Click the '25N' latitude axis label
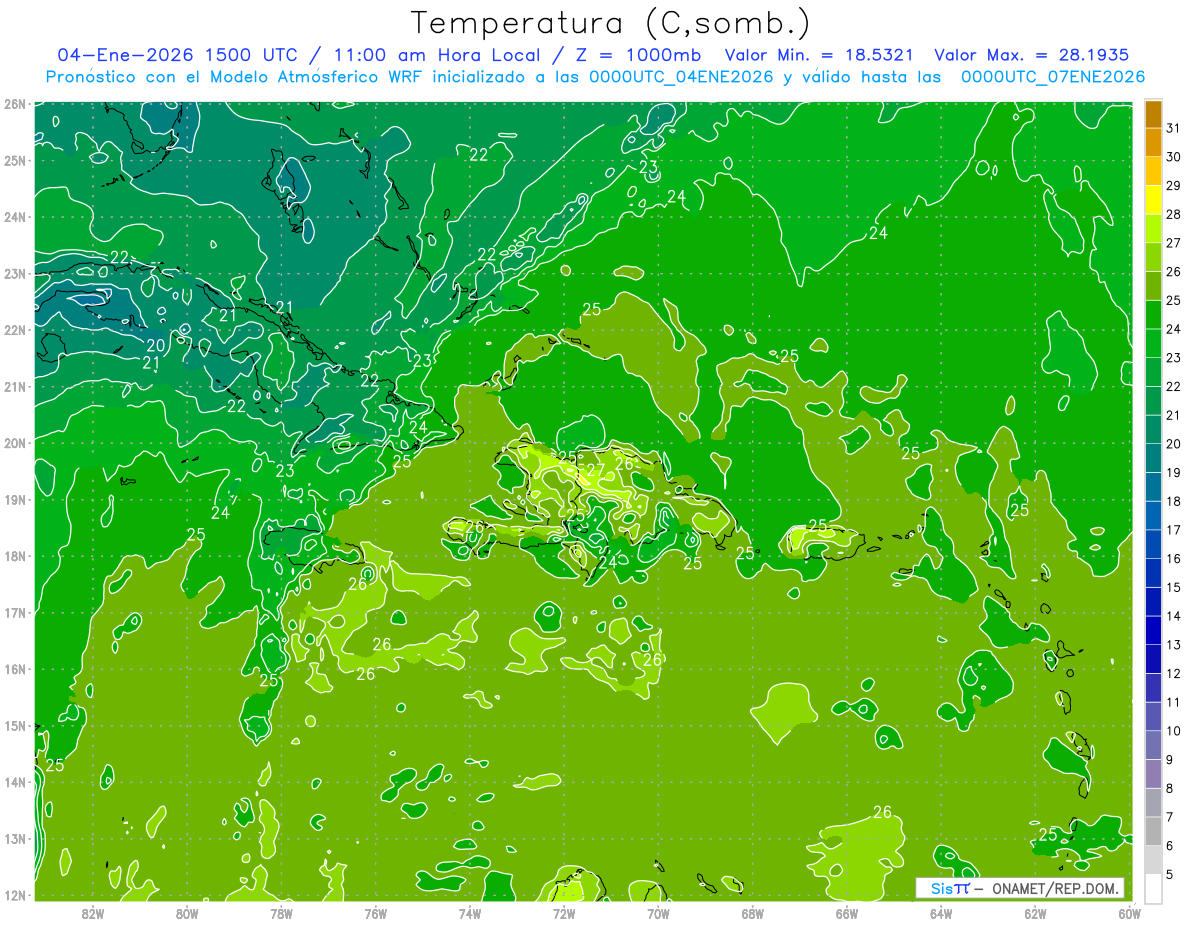The width and height of the screenshot is (1200, 927). [14, 160]
